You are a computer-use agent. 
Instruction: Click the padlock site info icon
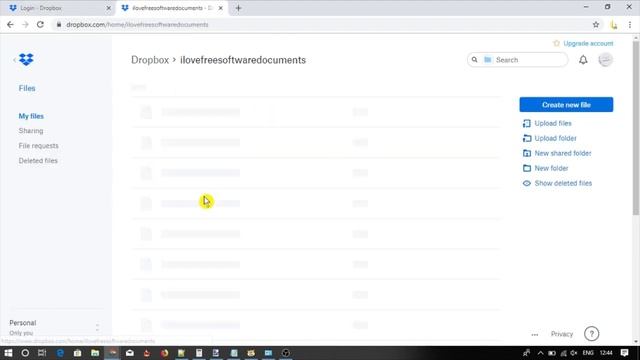(59, 24)
